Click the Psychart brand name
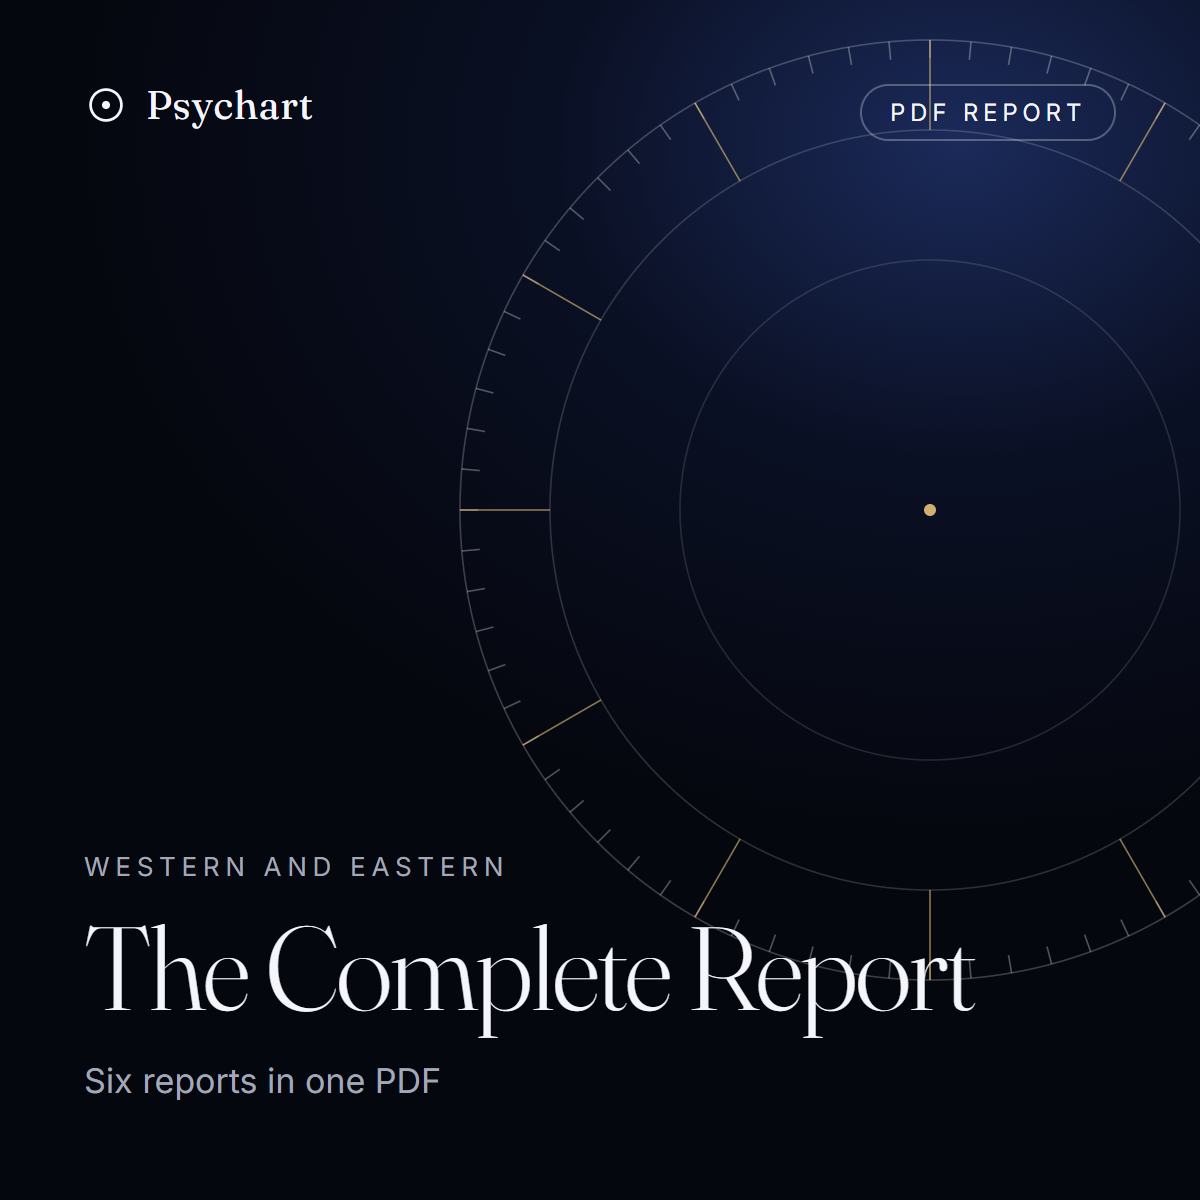The height and width of the screenshot is (1200, 1200). pos(230,107)
